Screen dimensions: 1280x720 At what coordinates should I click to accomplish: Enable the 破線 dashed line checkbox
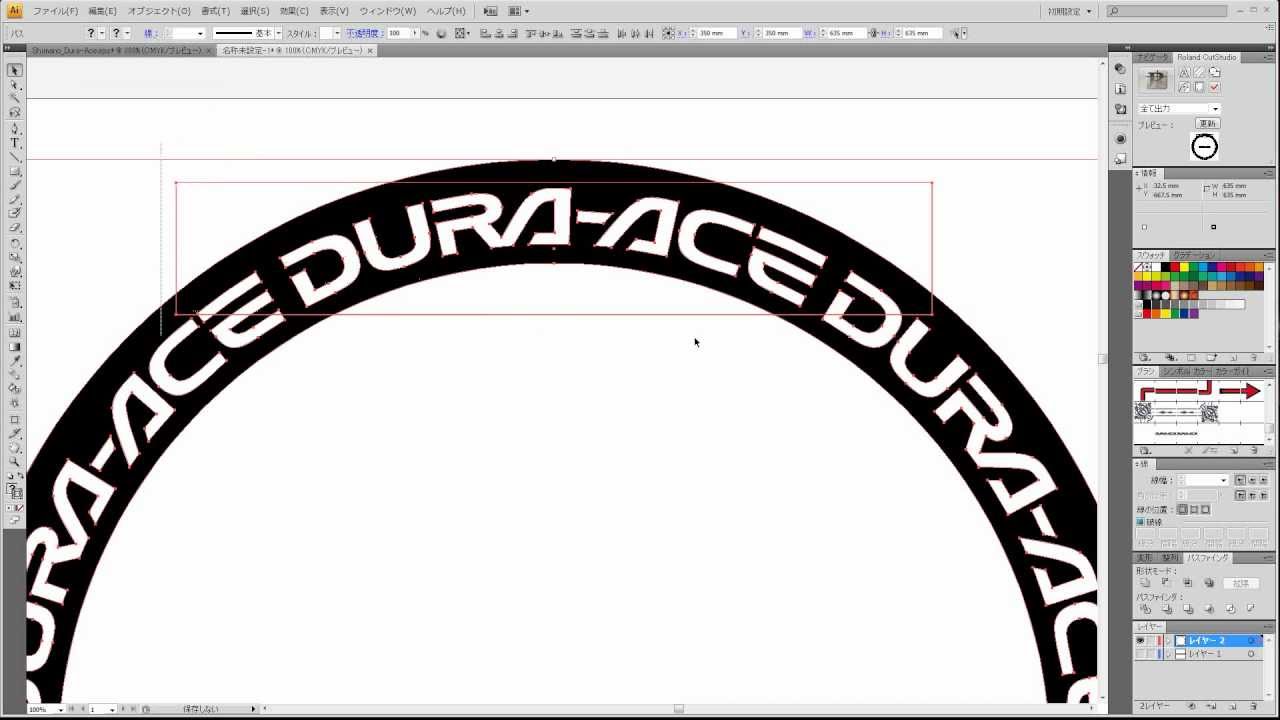[1140, 522]
